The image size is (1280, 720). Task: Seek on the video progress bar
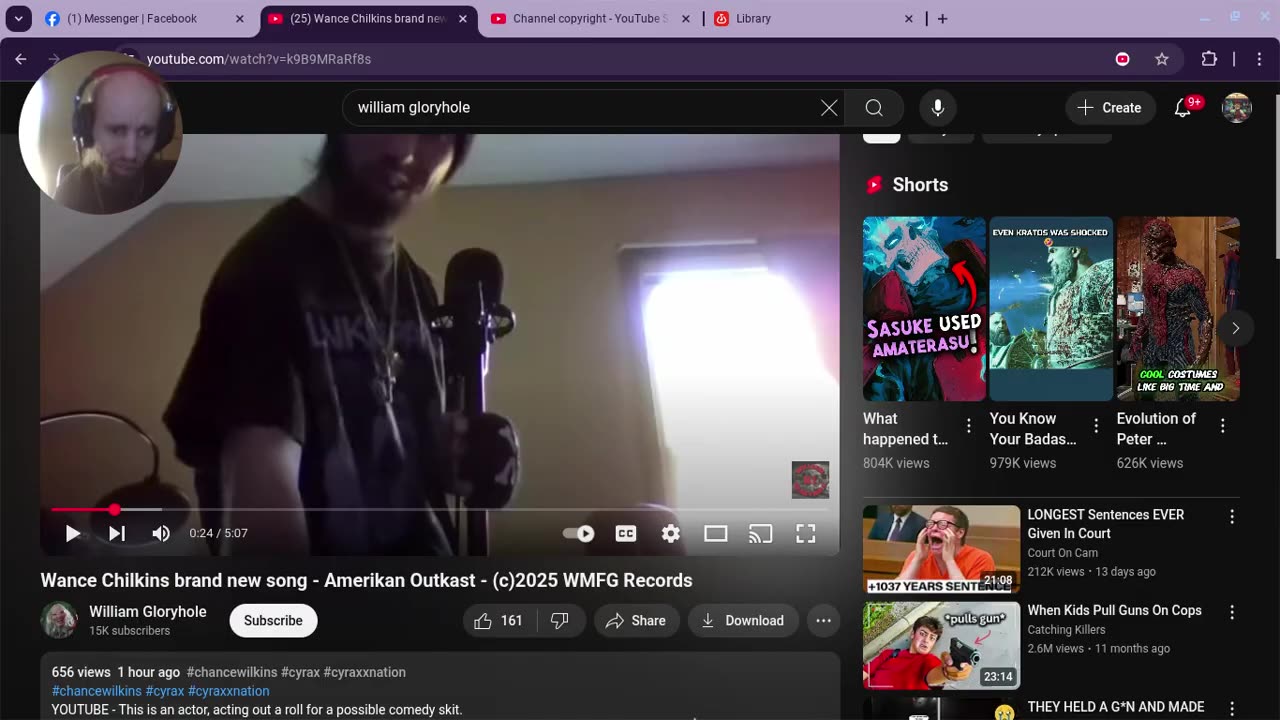click(440, 510)
